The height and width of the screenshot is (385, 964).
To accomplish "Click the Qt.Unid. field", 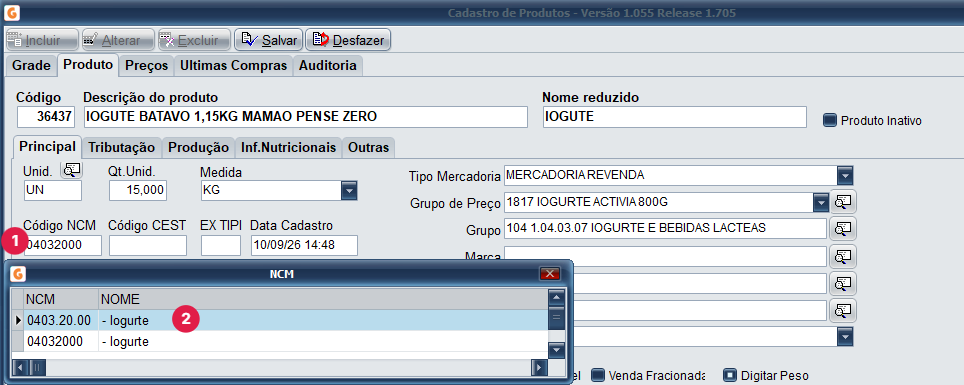I will pyautogui.click(x=138, y=191).
